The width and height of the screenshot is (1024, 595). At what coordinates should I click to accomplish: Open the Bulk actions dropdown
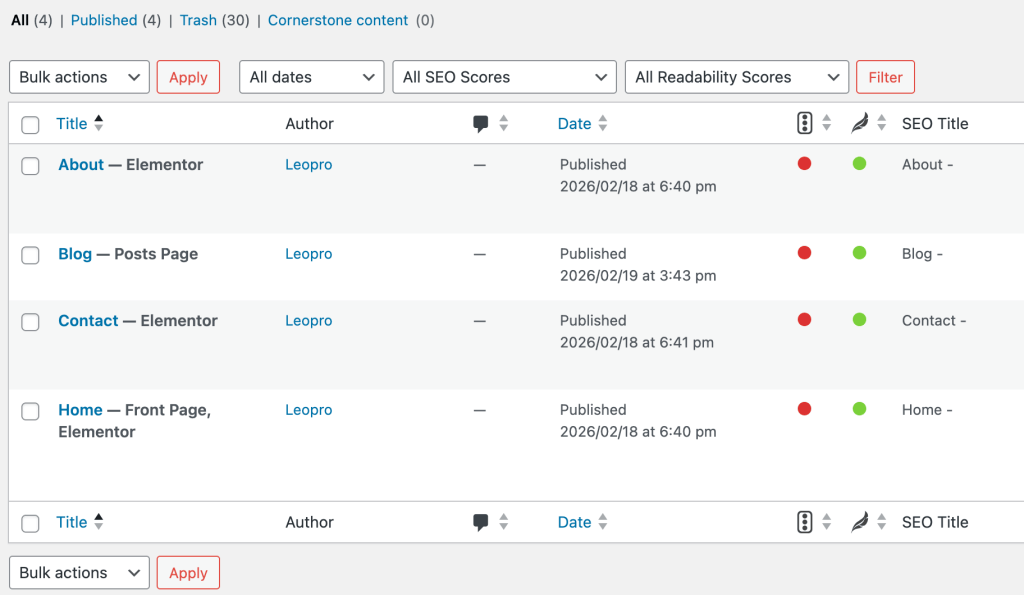[x=79, y=77]
